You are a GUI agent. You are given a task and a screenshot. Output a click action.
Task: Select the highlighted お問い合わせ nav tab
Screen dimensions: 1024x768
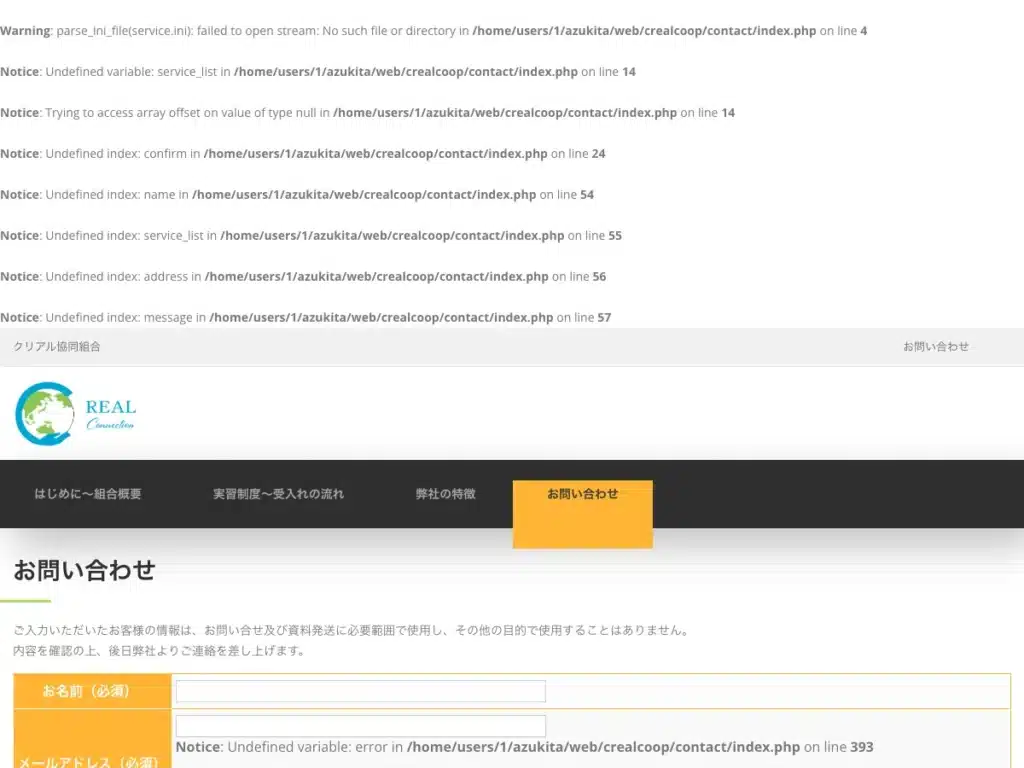click(583, 514)
